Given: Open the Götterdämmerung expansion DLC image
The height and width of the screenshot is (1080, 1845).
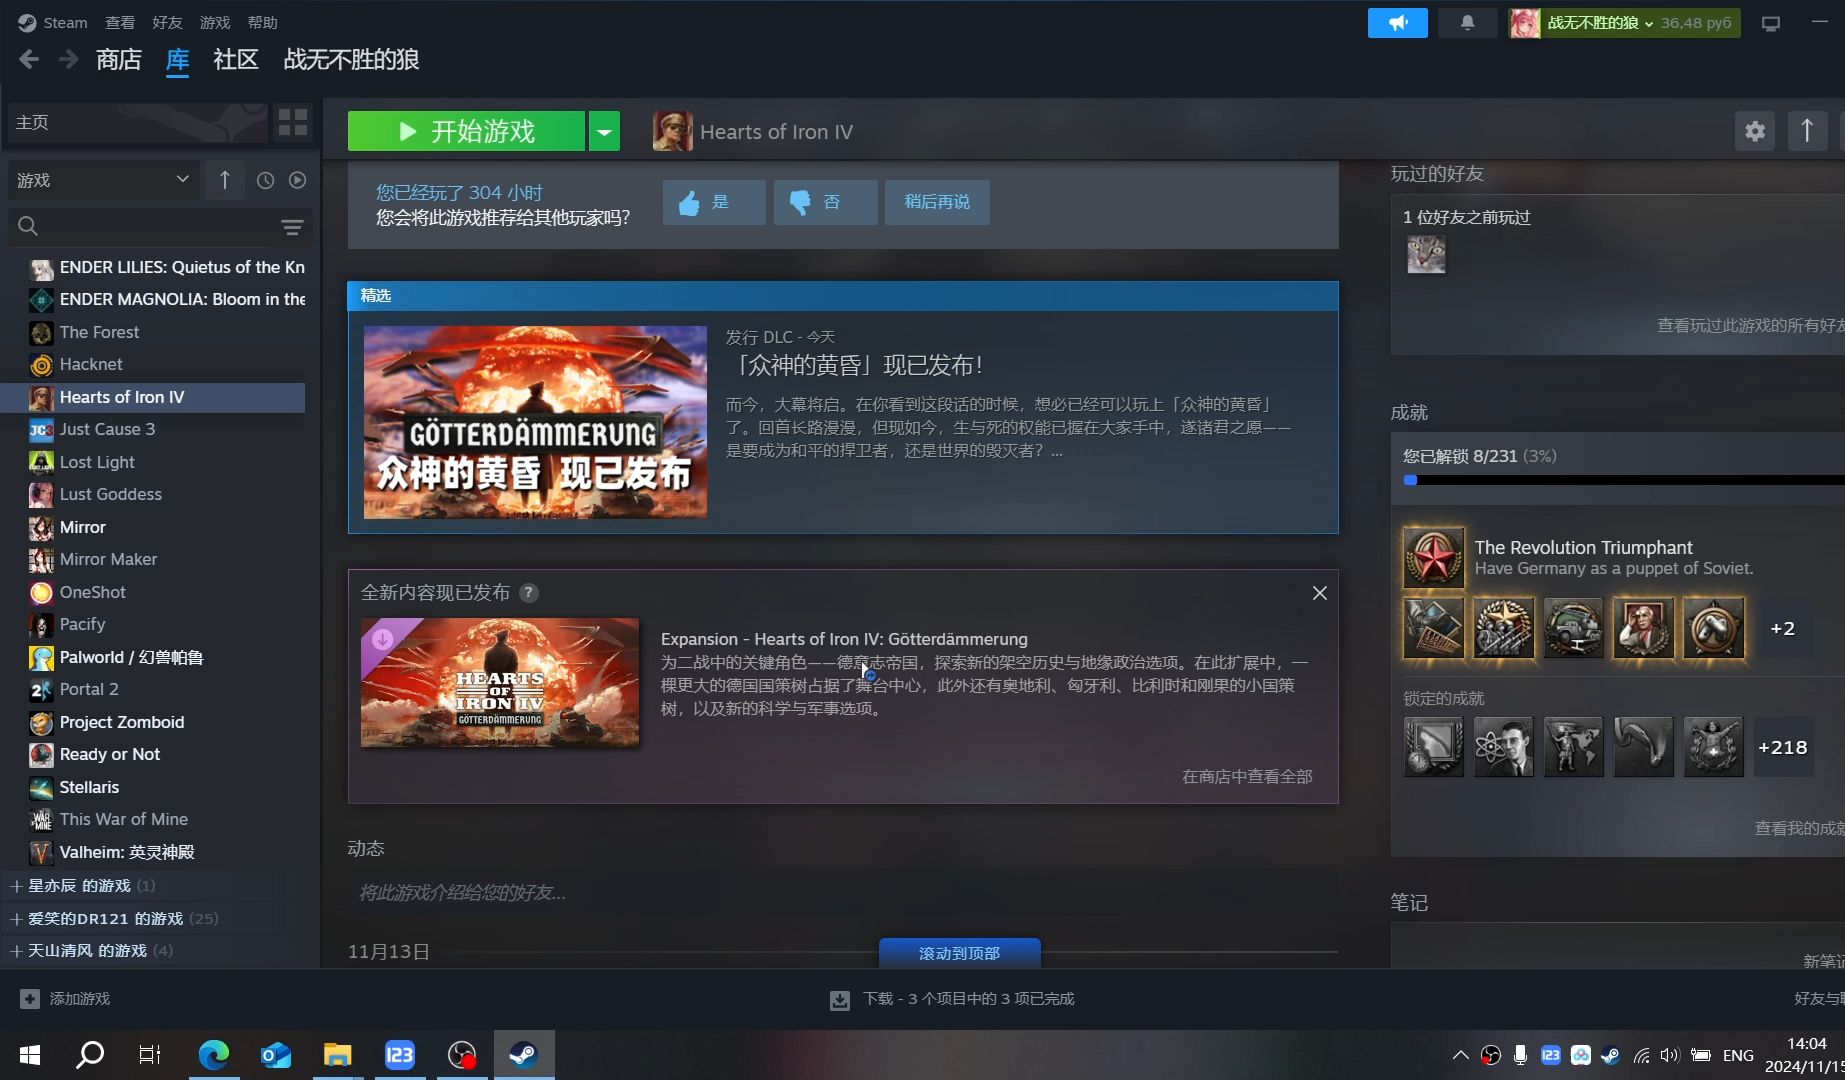Looking at the screenshot, I should [x=500, y=682].
